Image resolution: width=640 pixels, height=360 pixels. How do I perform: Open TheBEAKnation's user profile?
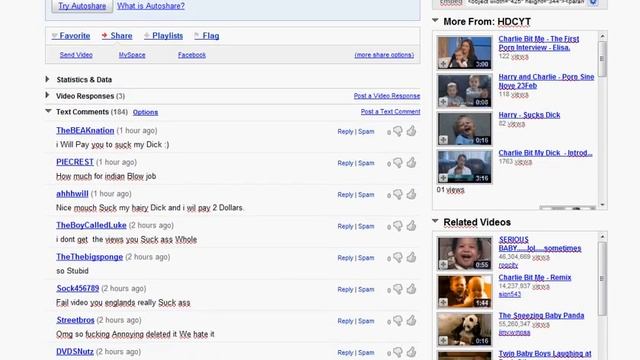85,131
